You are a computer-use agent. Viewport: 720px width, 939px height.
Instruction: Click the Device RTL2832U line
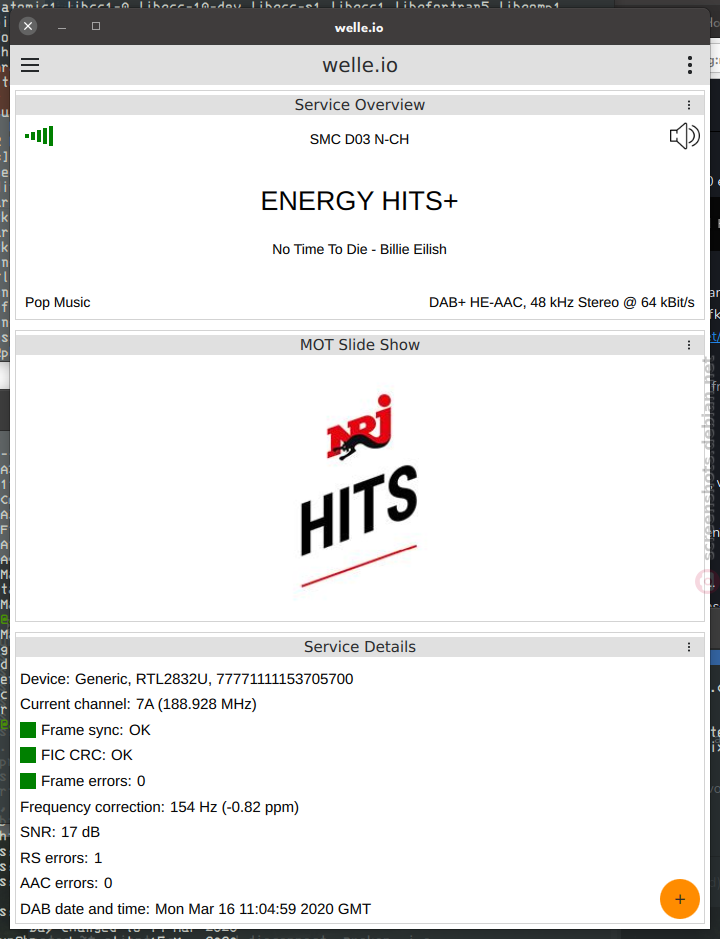click(187, 678)
